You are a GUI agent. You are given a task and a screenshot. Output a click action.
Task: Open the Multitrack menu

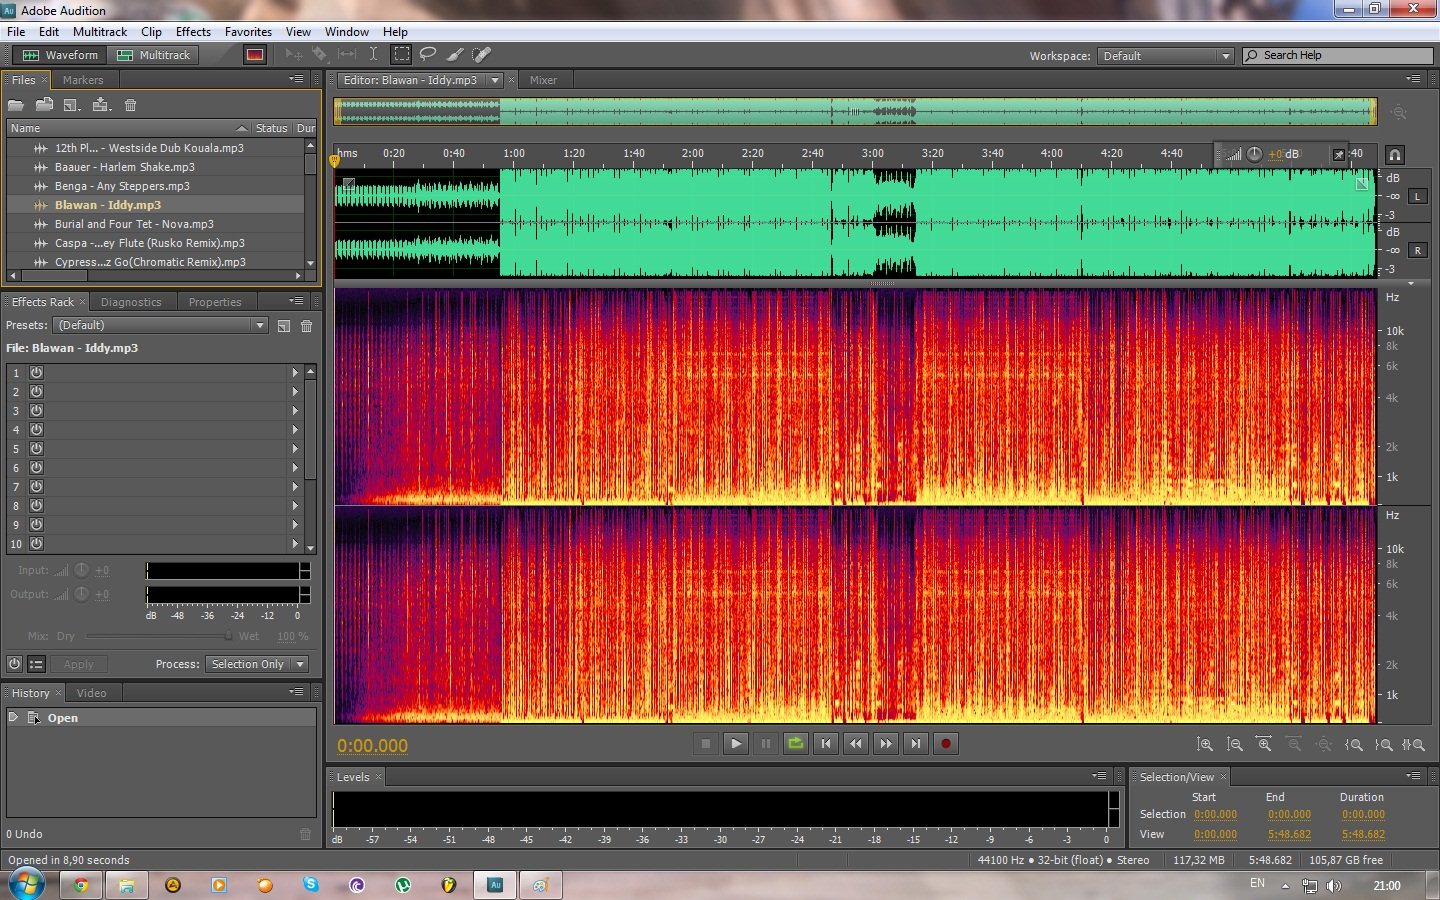(x=100, y=32)
